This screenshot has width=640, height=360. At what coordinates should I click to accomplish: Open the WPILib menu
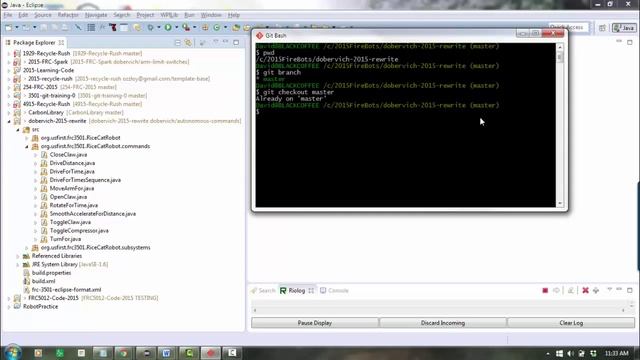point(169,15)
